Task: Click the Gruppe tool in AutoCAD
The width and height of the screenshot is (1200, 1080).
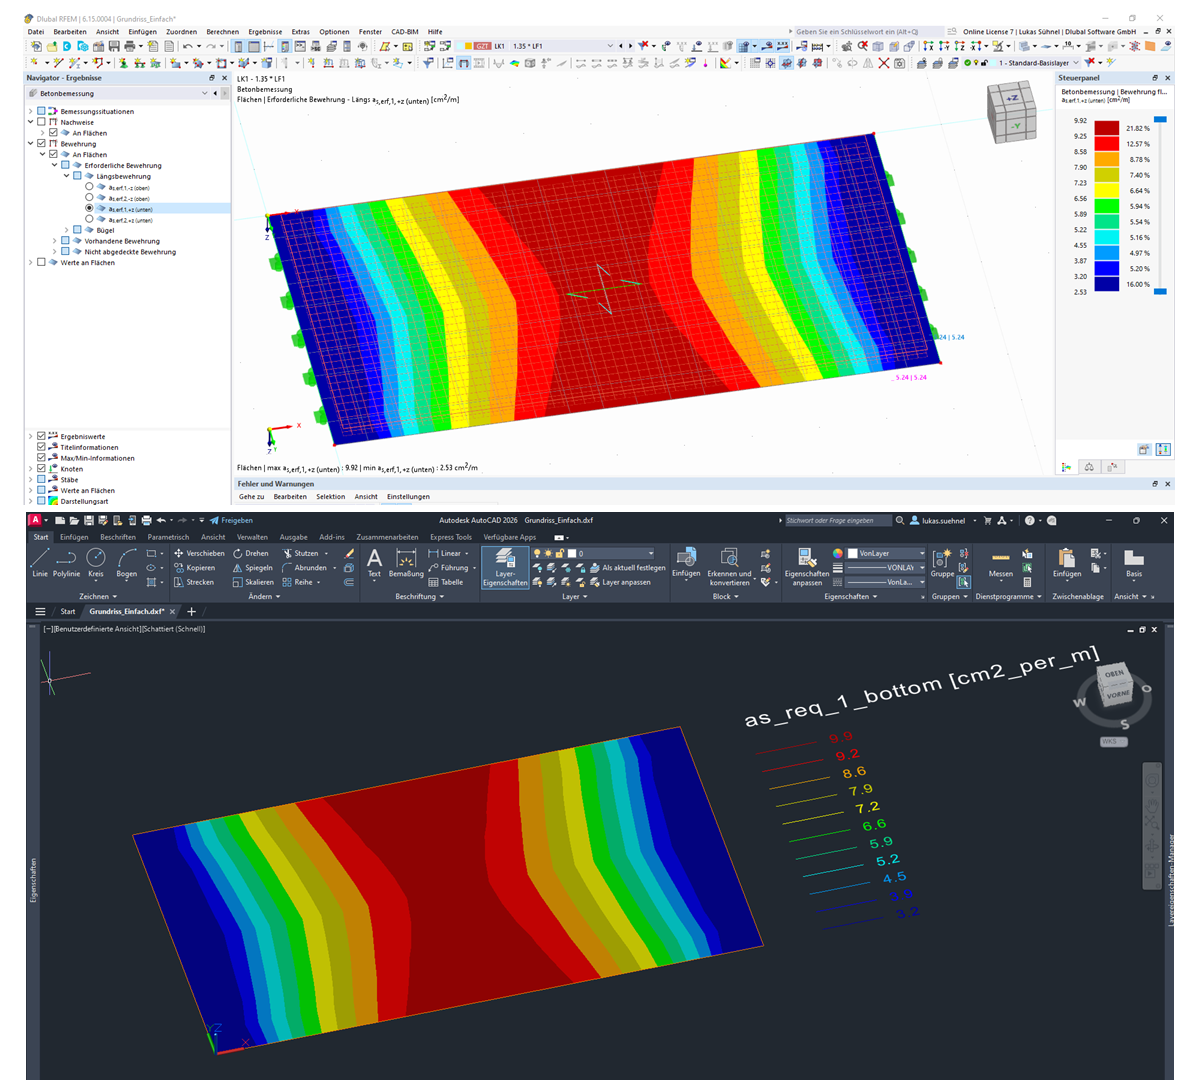Action: 942,562
